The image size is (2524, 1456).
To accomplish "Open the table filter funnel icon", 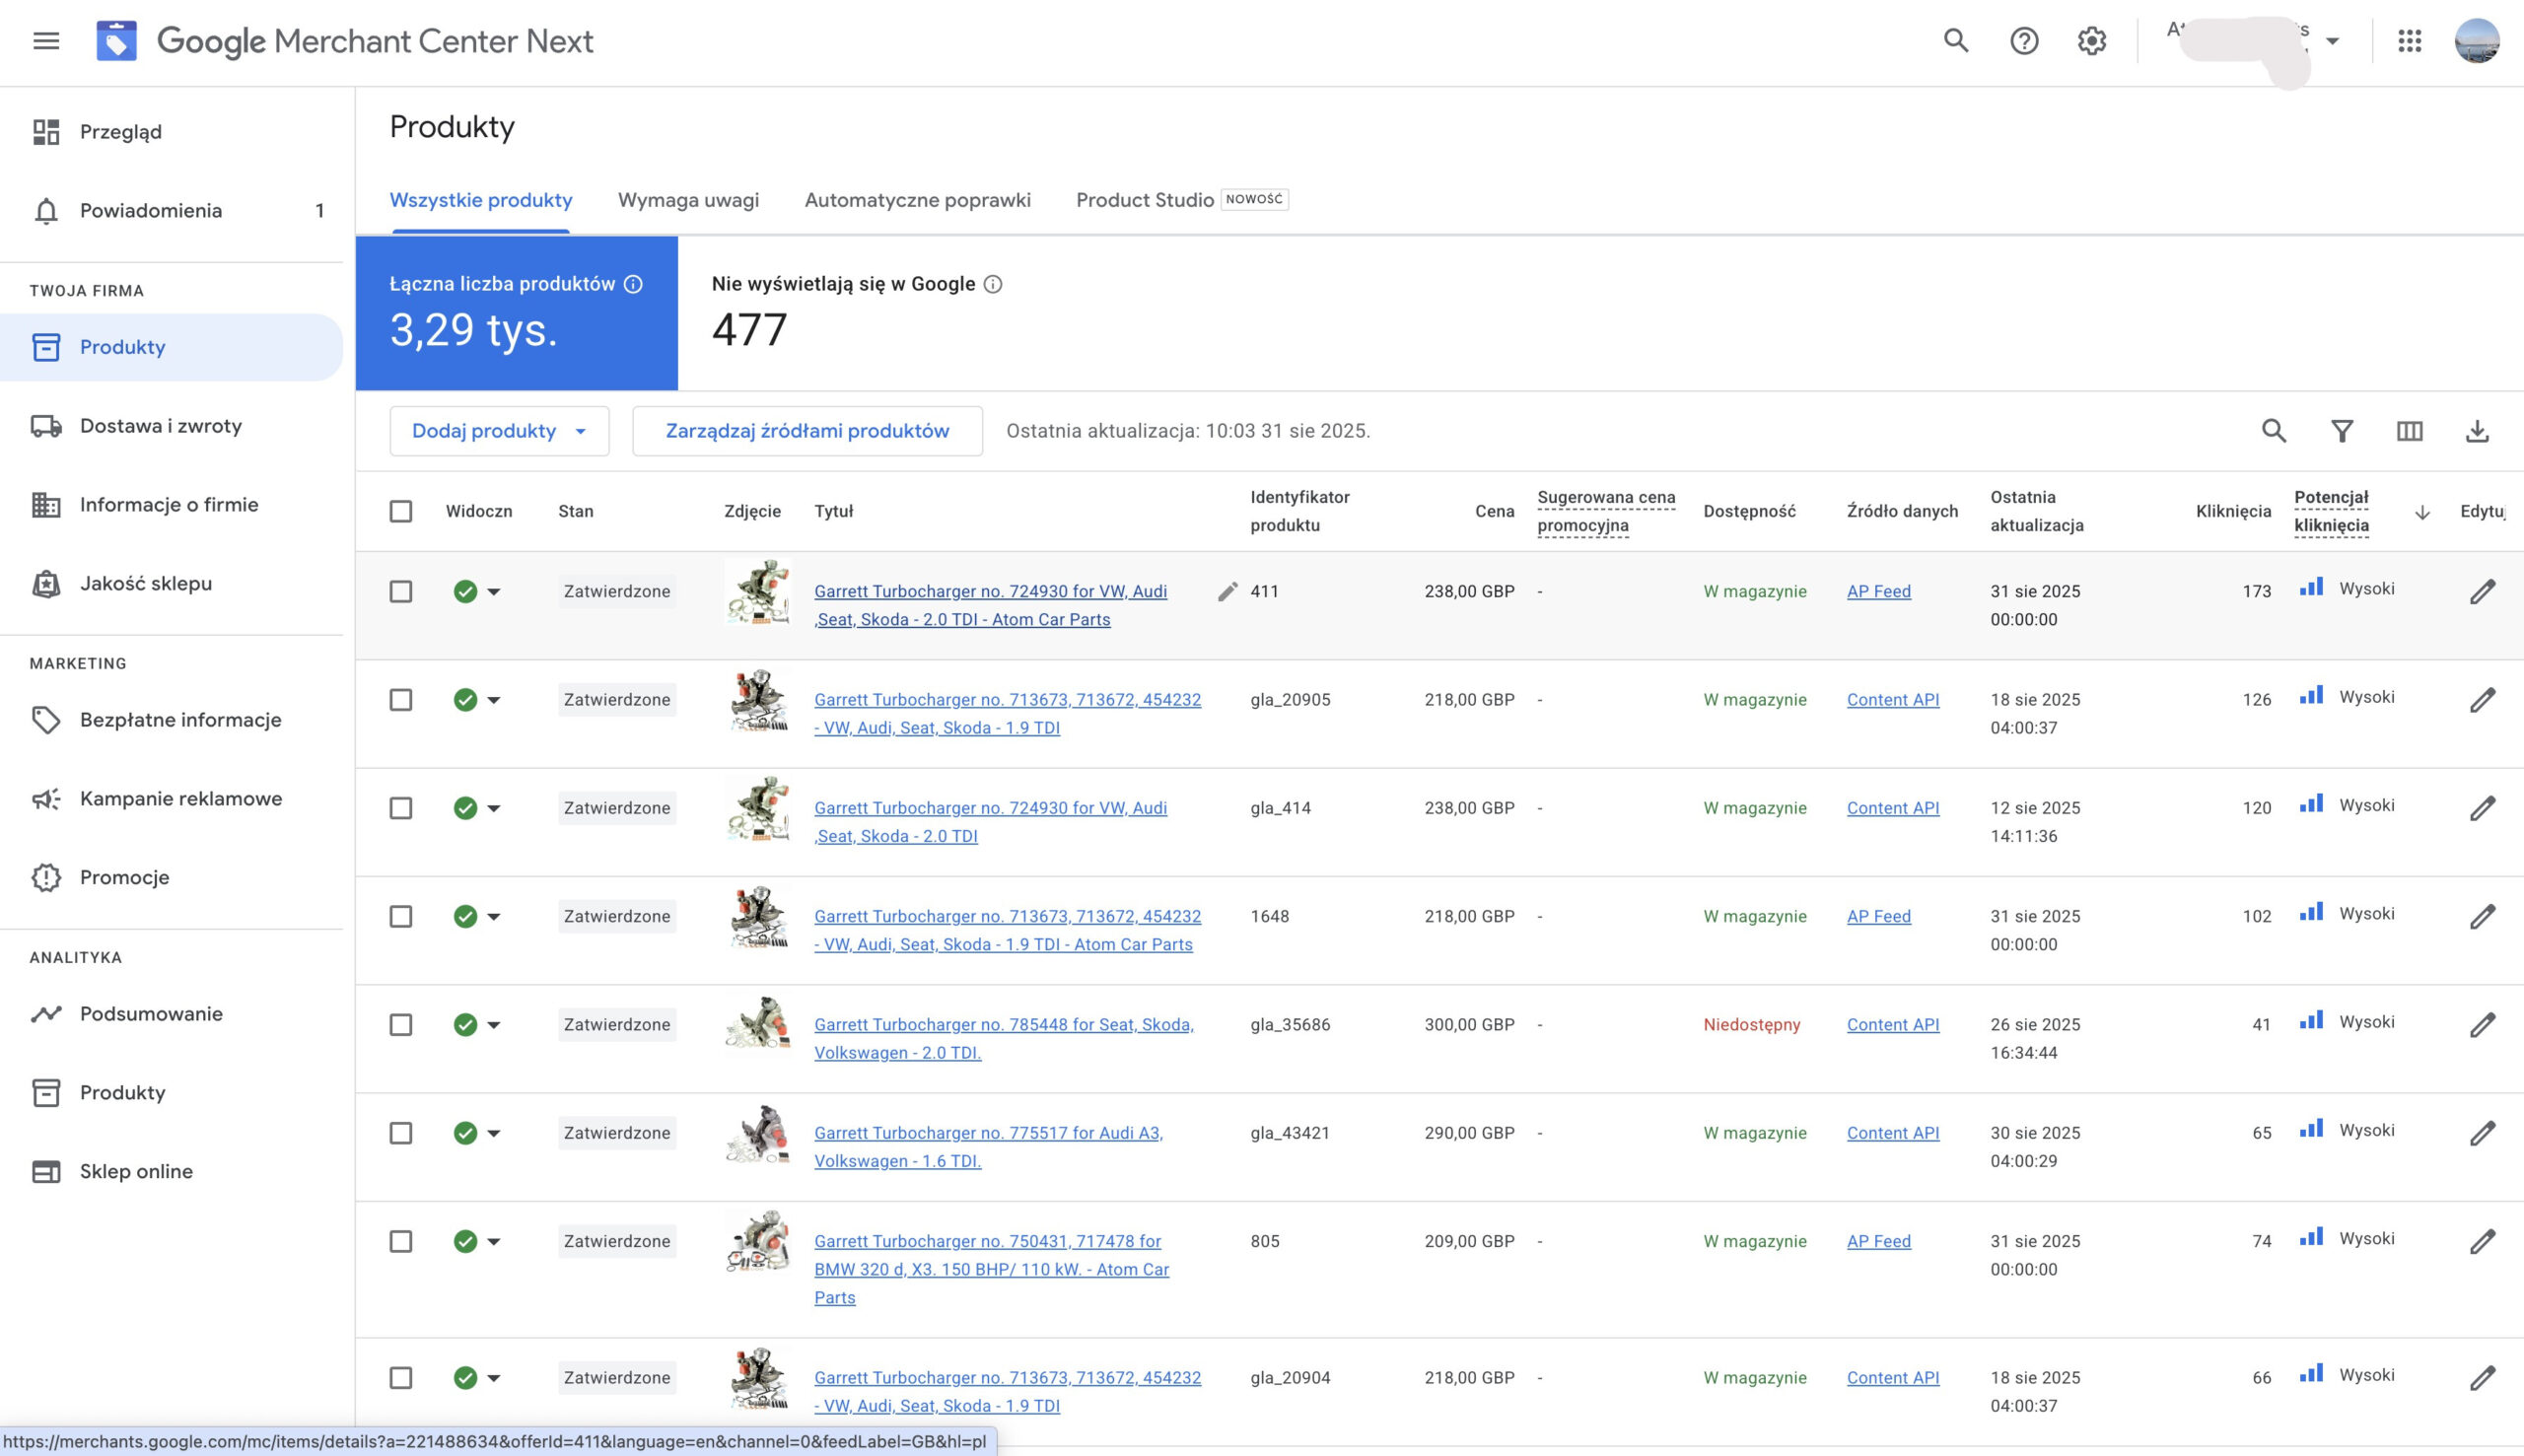I will coord(2342,431).
